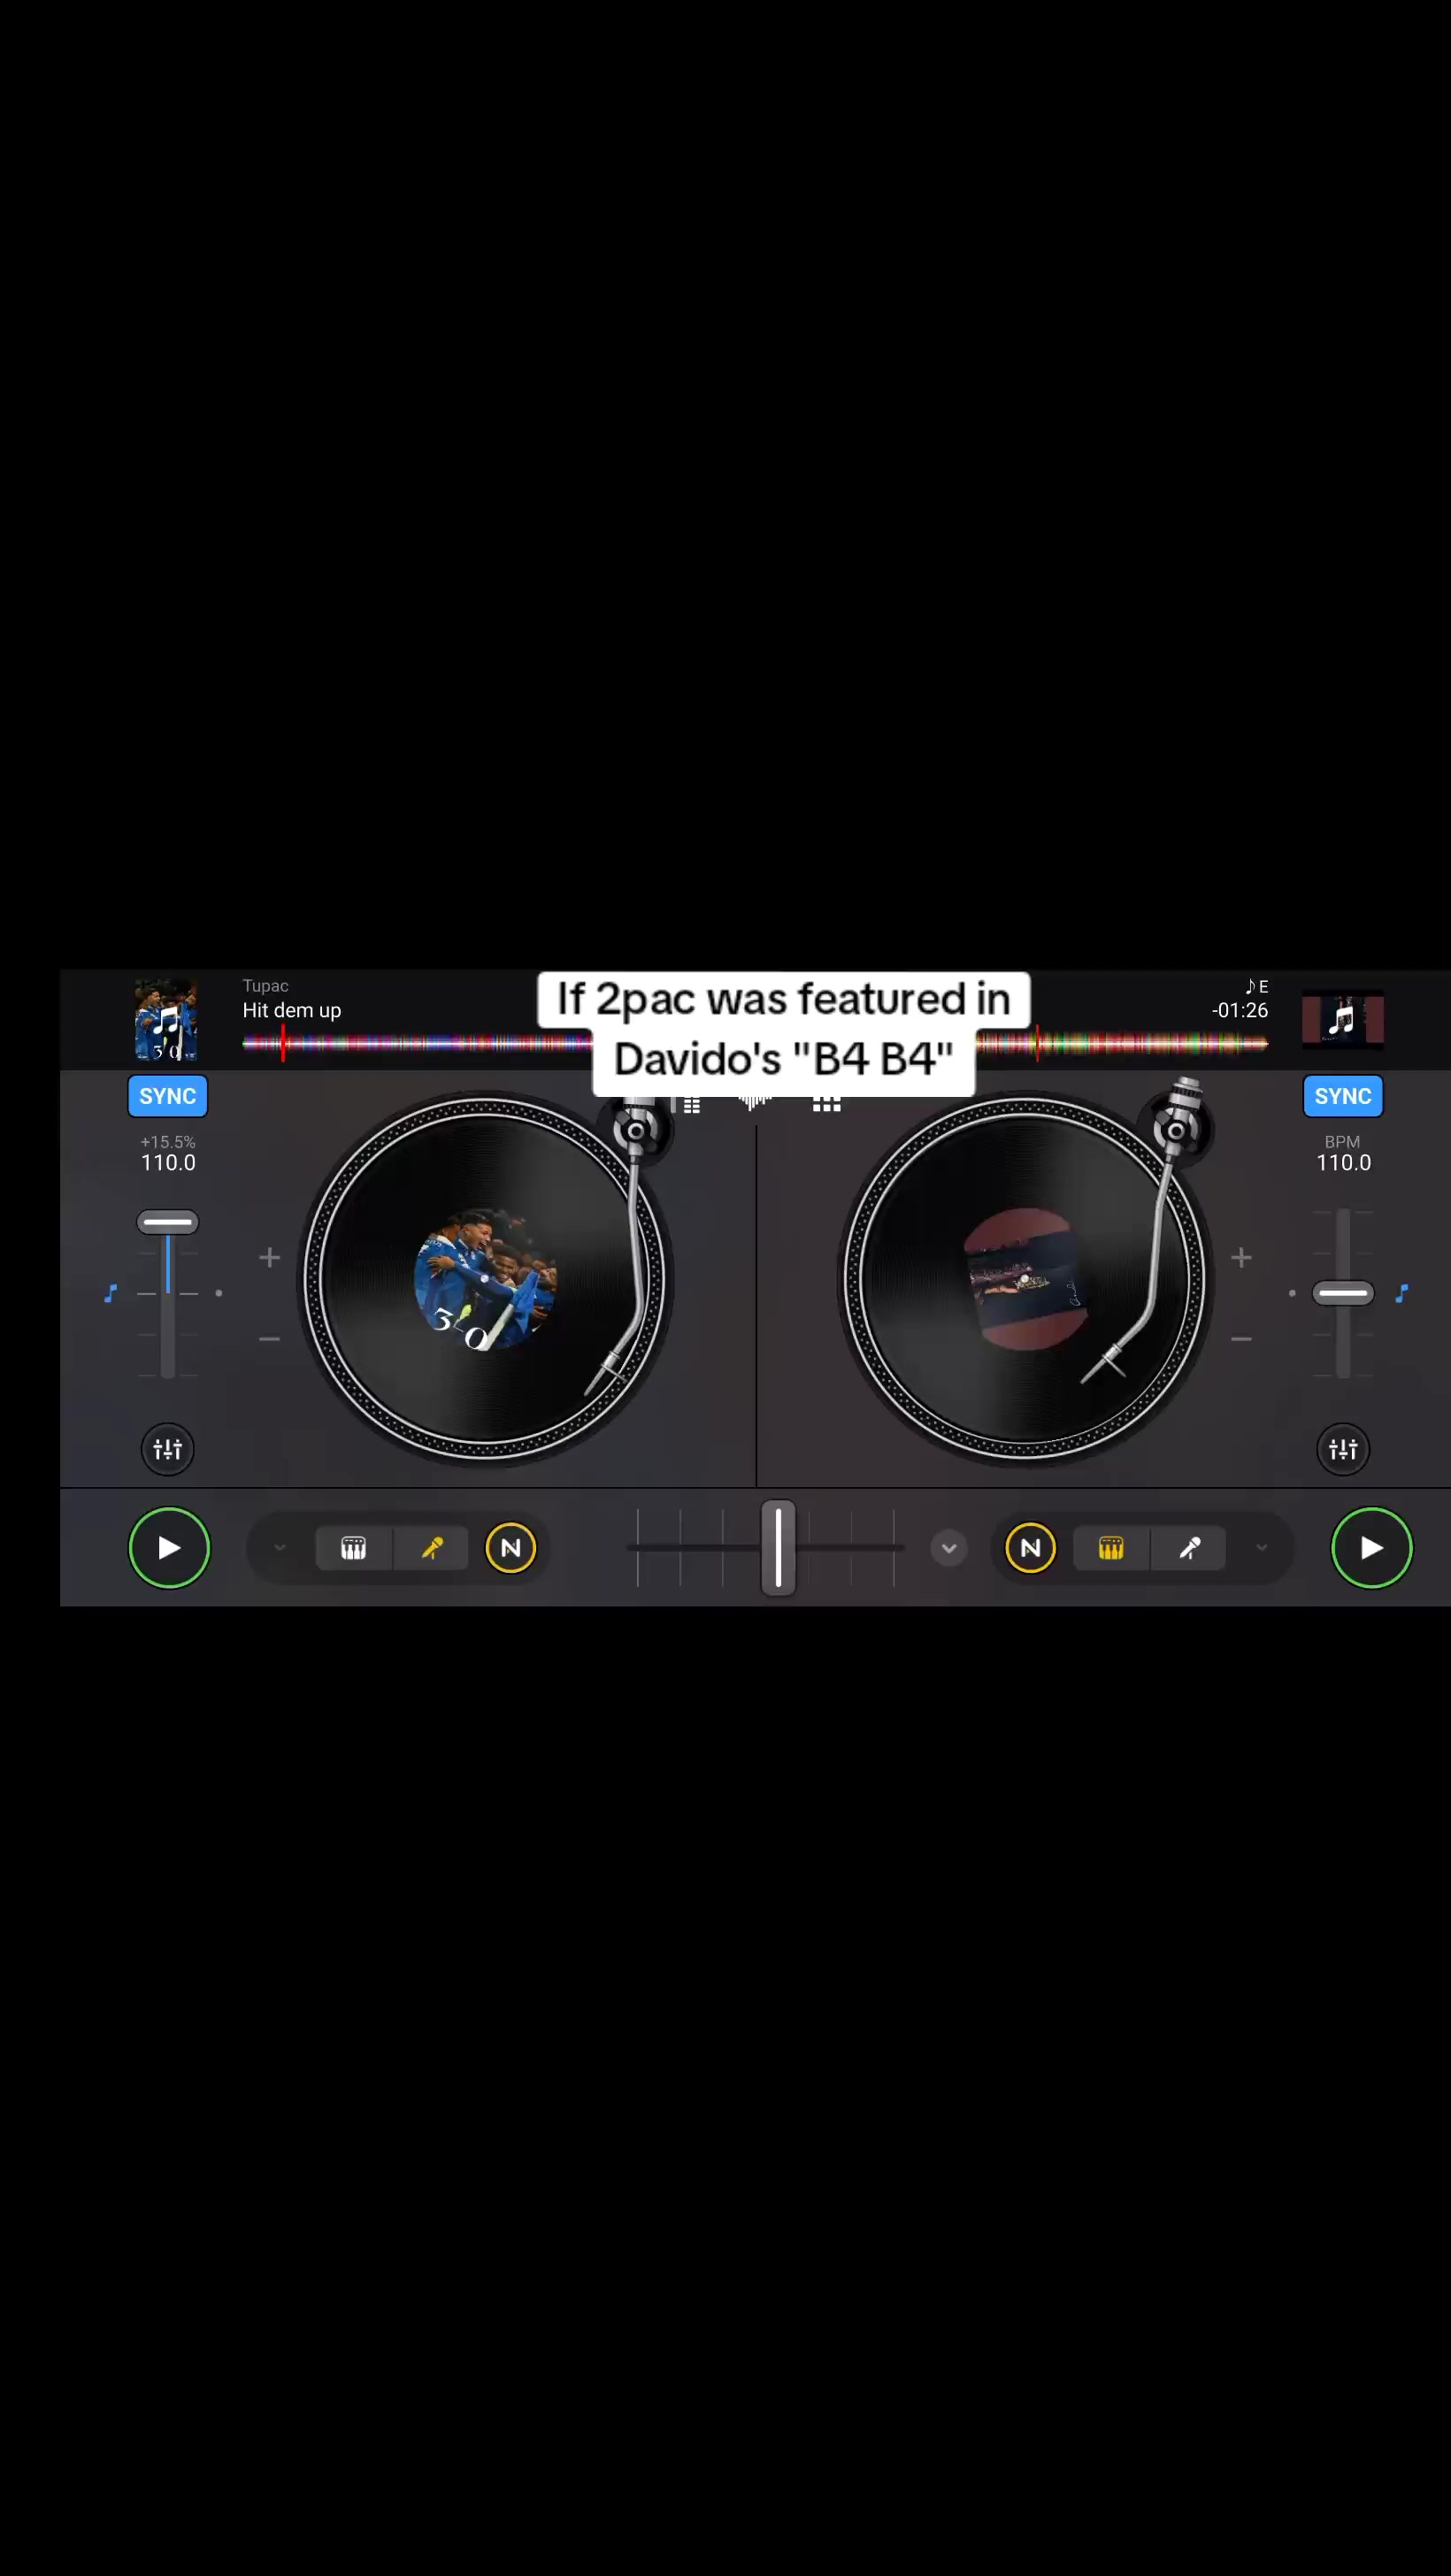Nudge right deck pitch up with plus
Image resolution: width=1451 pixels, height=2576 pixels.
[1241, 1257]
